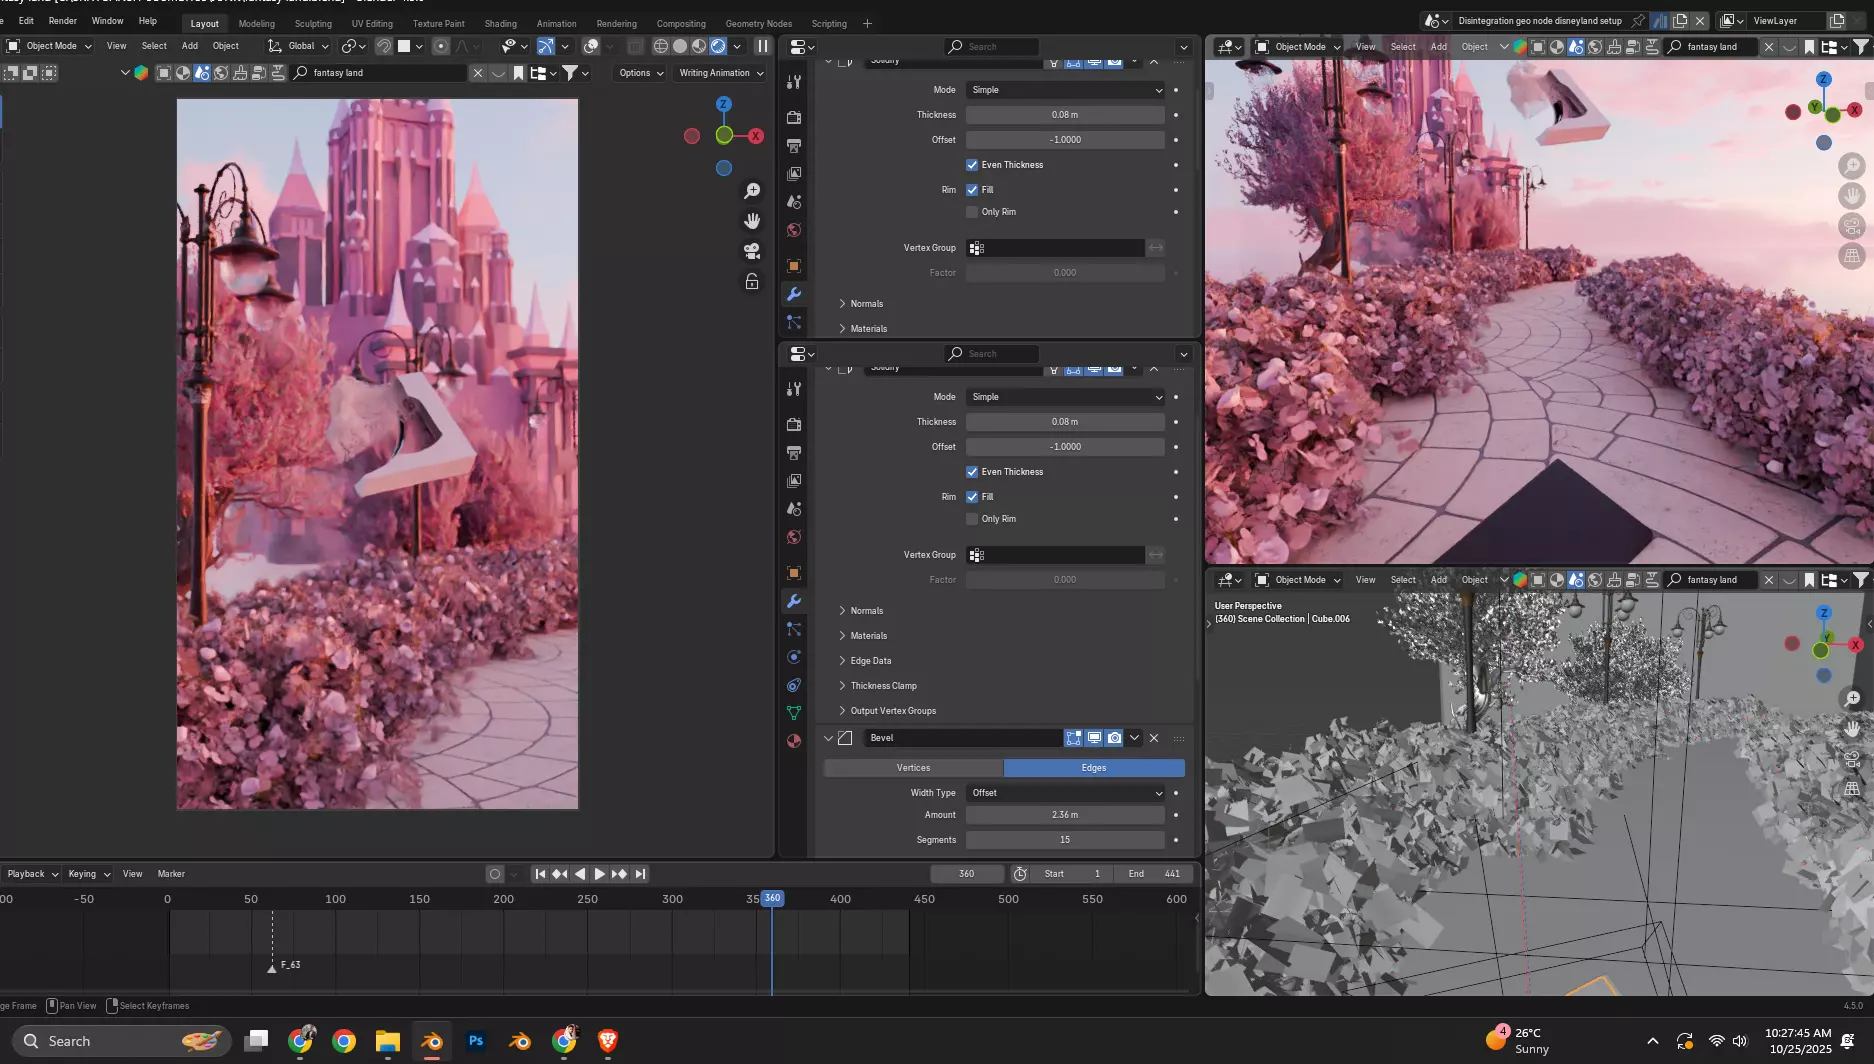The width and height of the screenshot is (1874, 1064).
Task: Click the camera view icon in left viewport
Action: (x=752, y=251)
